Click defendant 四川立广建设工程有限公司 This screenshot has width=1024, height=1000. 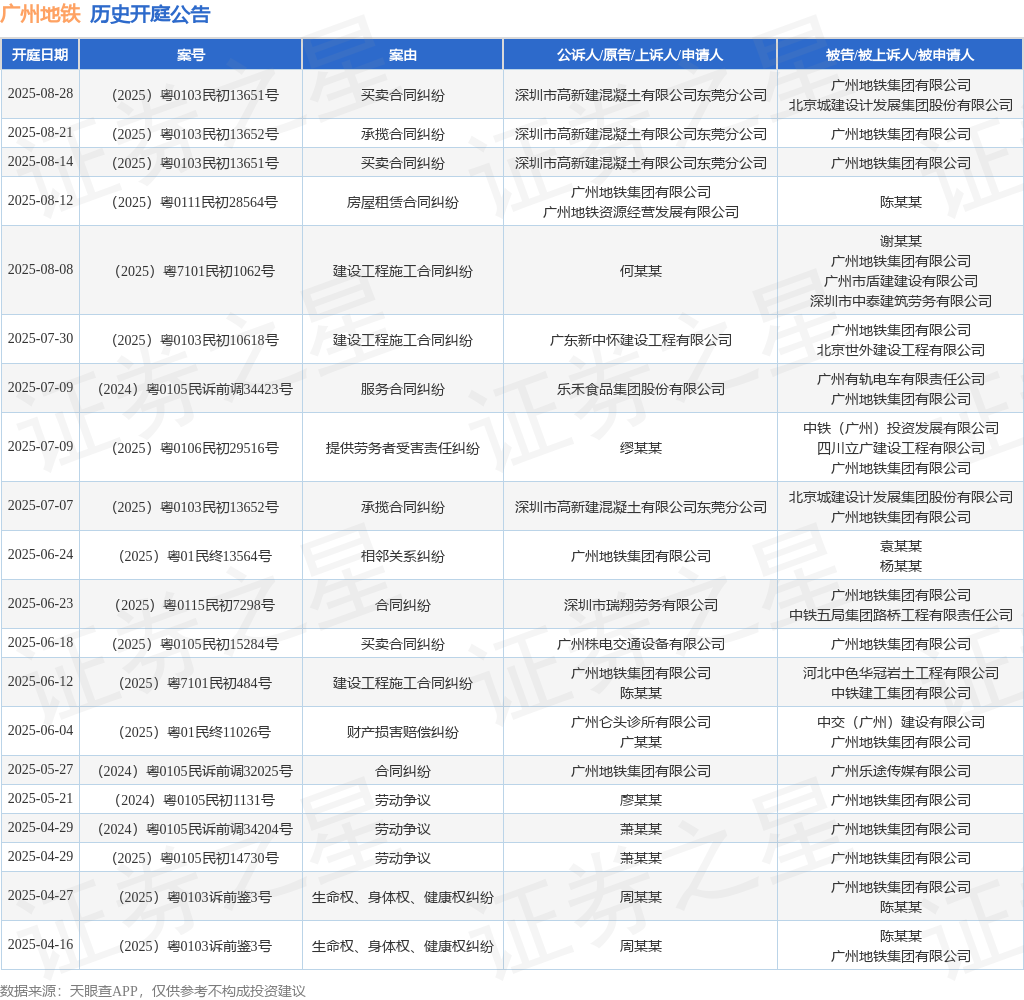point(900,448)
